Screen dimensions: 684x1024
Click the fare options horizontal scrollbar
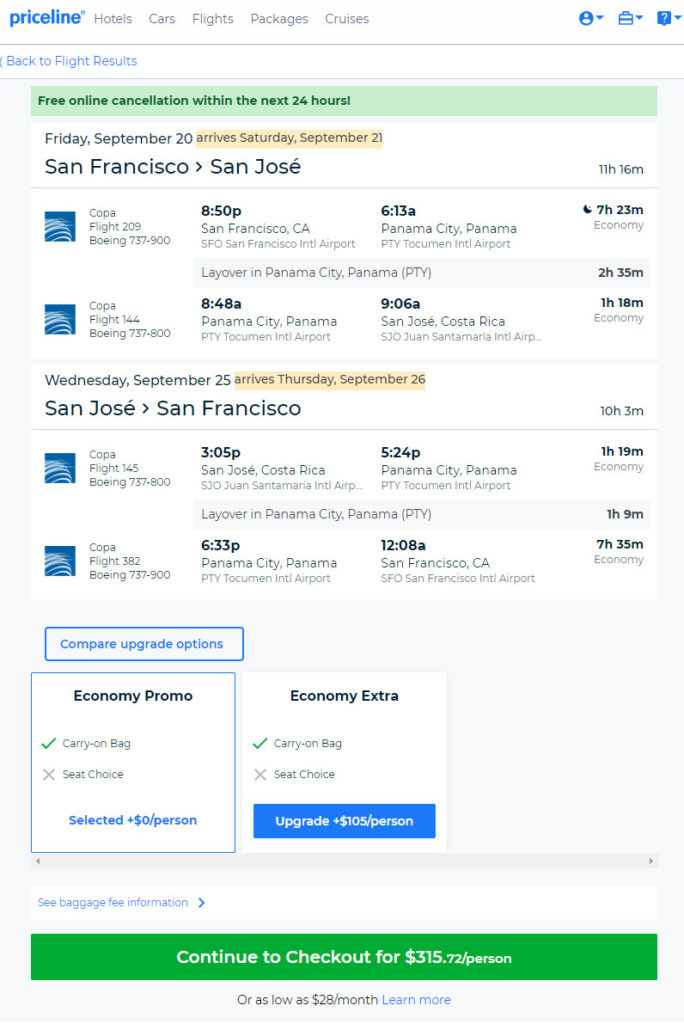coord(344,861)
